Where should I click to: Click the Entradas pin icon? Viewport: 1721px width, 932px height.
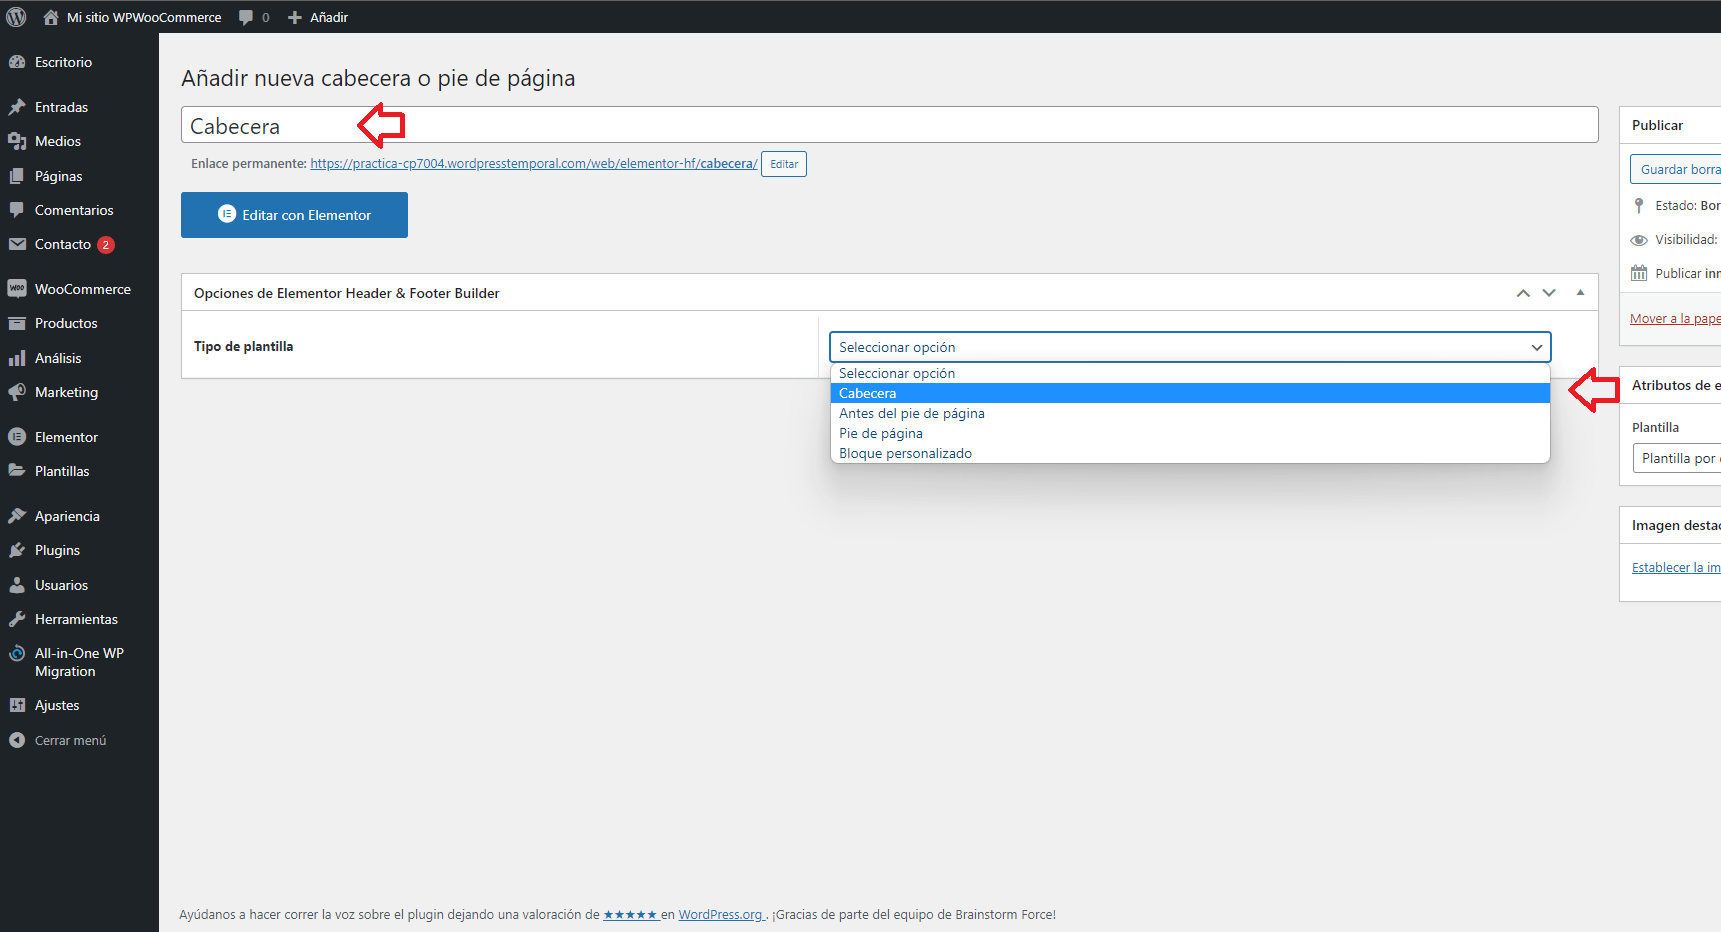[17, 107]
